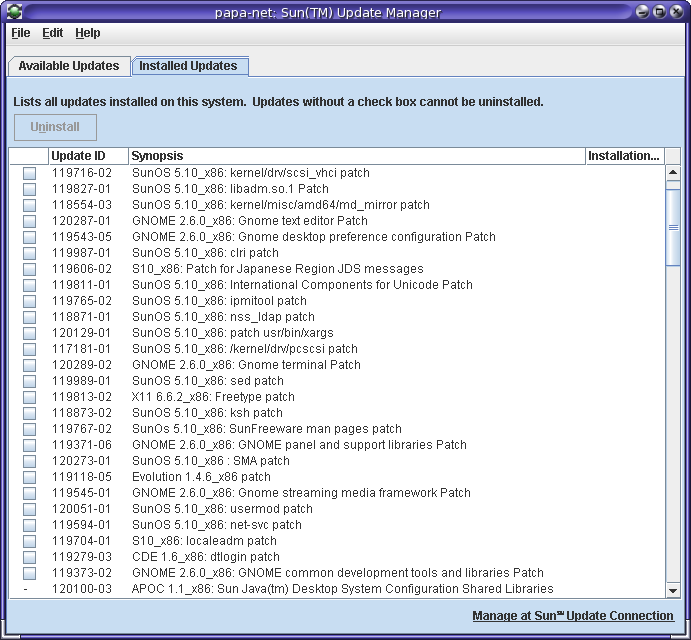Screen dimensions: 691x640
Task: Check the box for update 119716-02
Action: coord(30,173)
